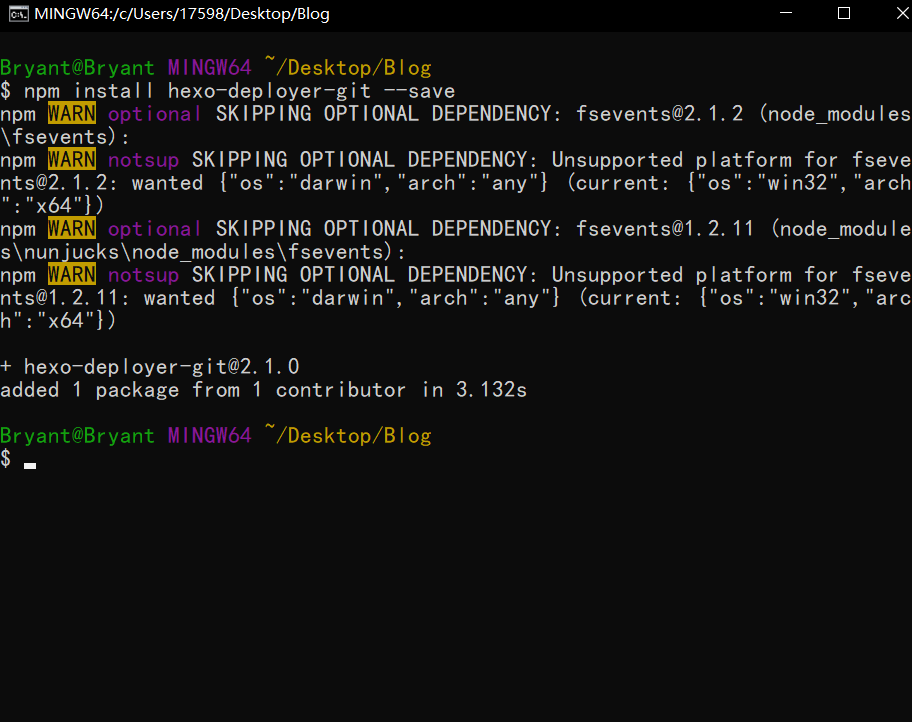Screen dimensions: 912x722
Task: Maximize the MINGW64 terminal window
Action: (x=844, y=13)
